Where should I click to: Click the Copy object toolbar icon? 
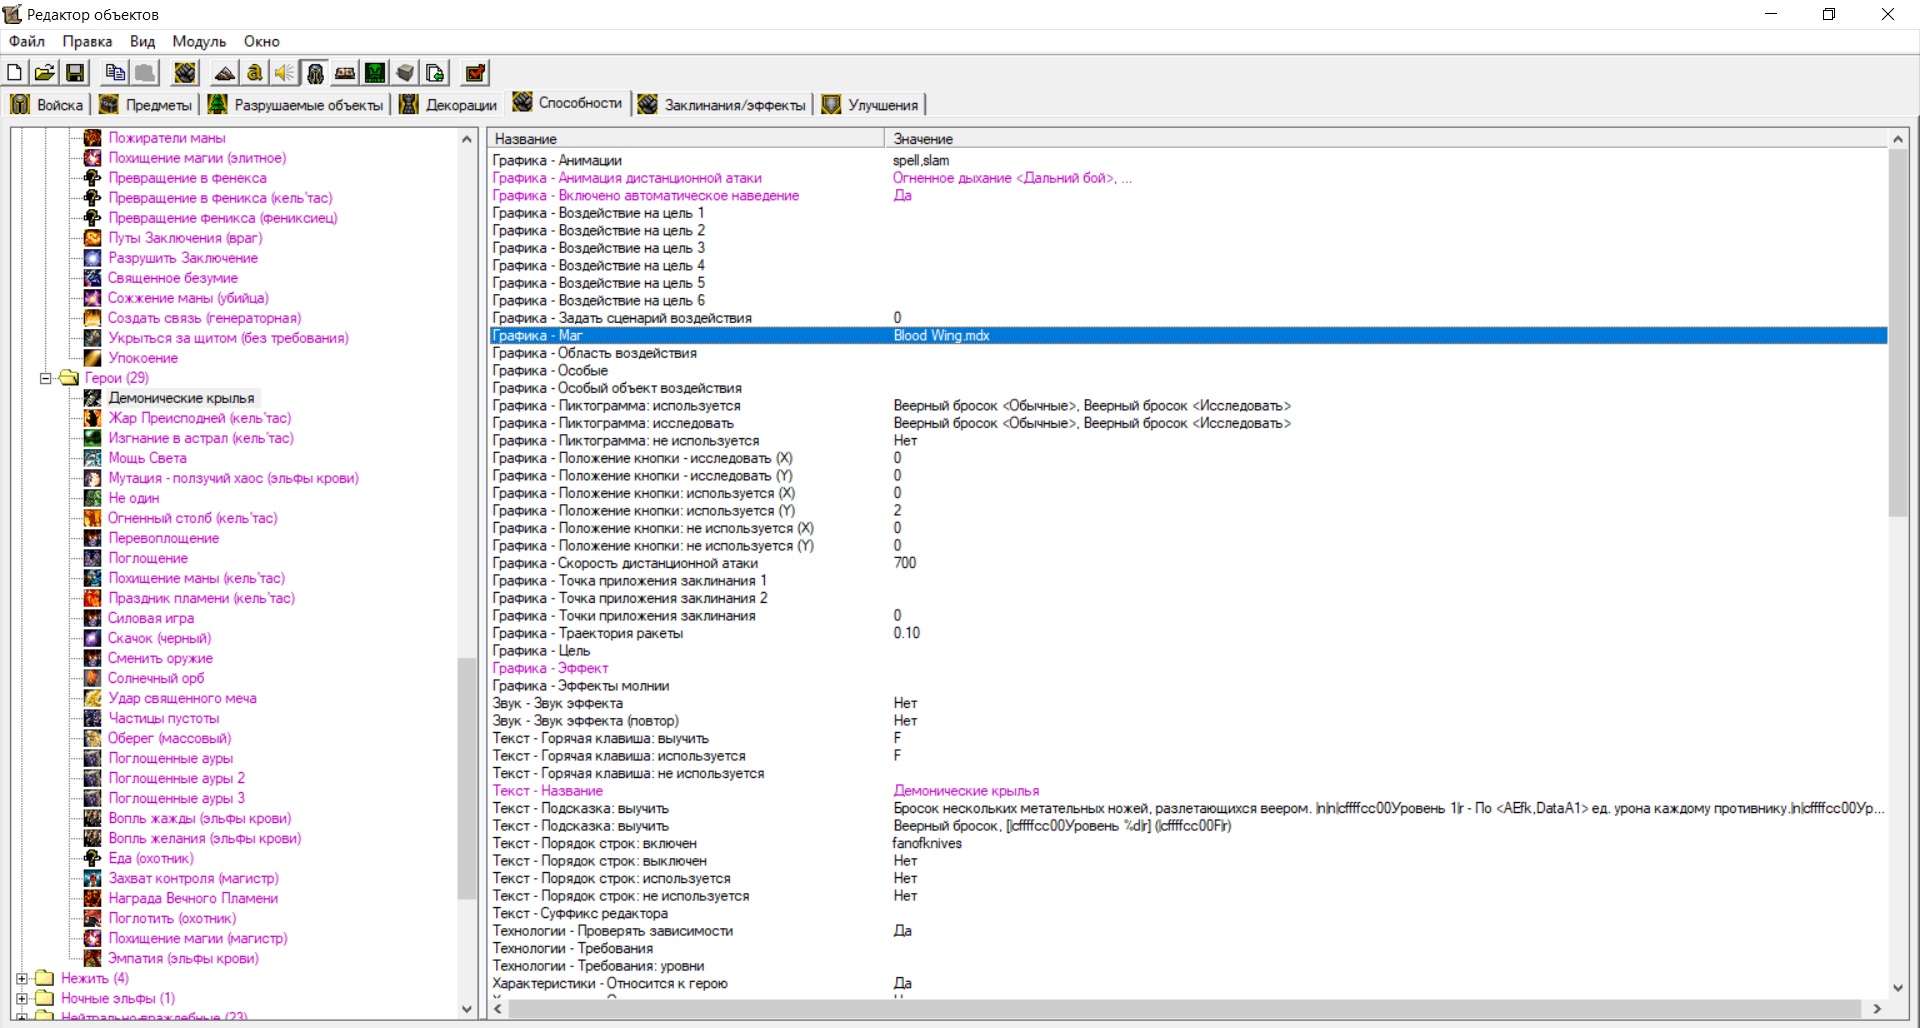click(x=115, y=73)
